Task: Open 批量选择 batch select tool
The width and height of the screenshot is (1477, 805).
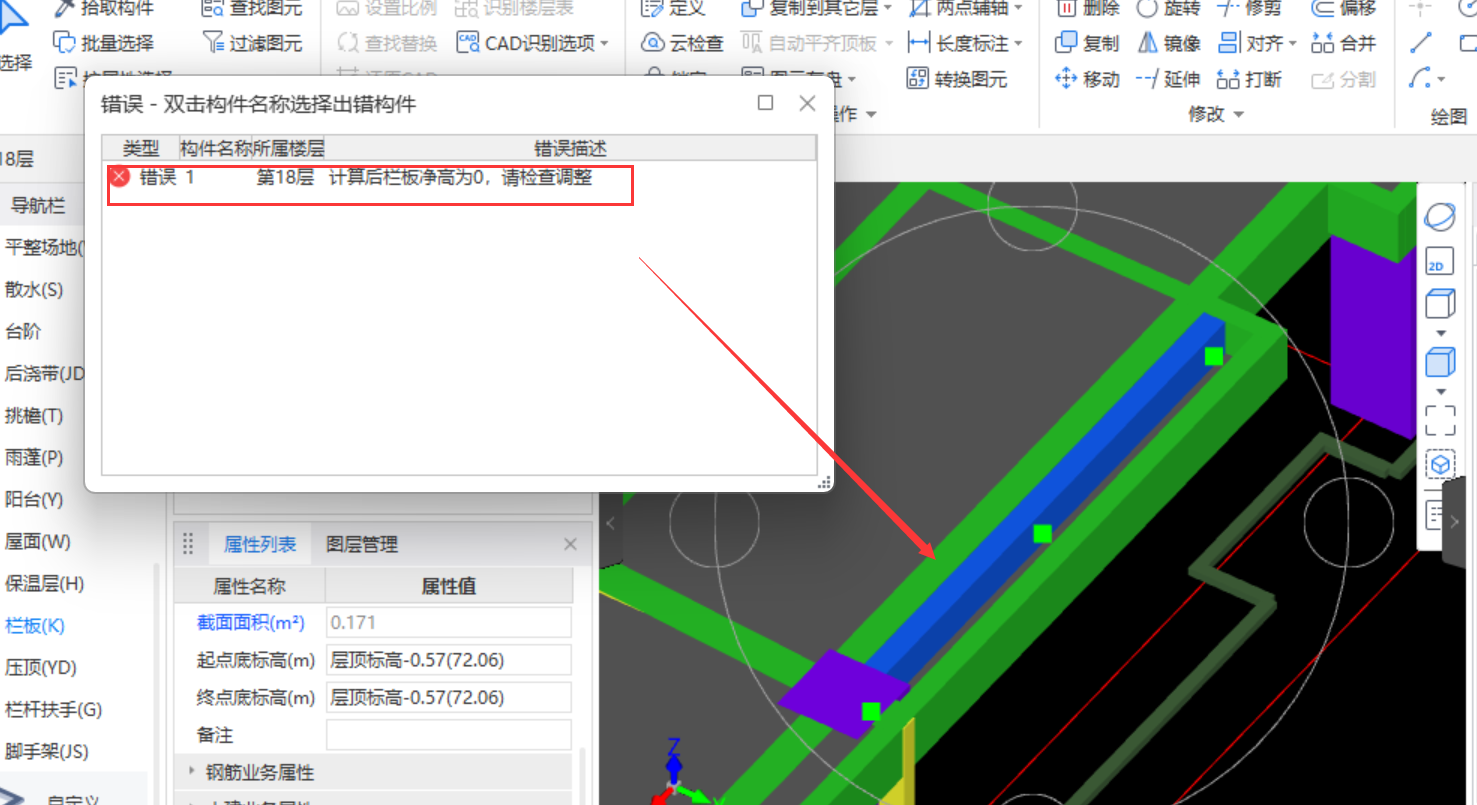Action: (103, 43)
